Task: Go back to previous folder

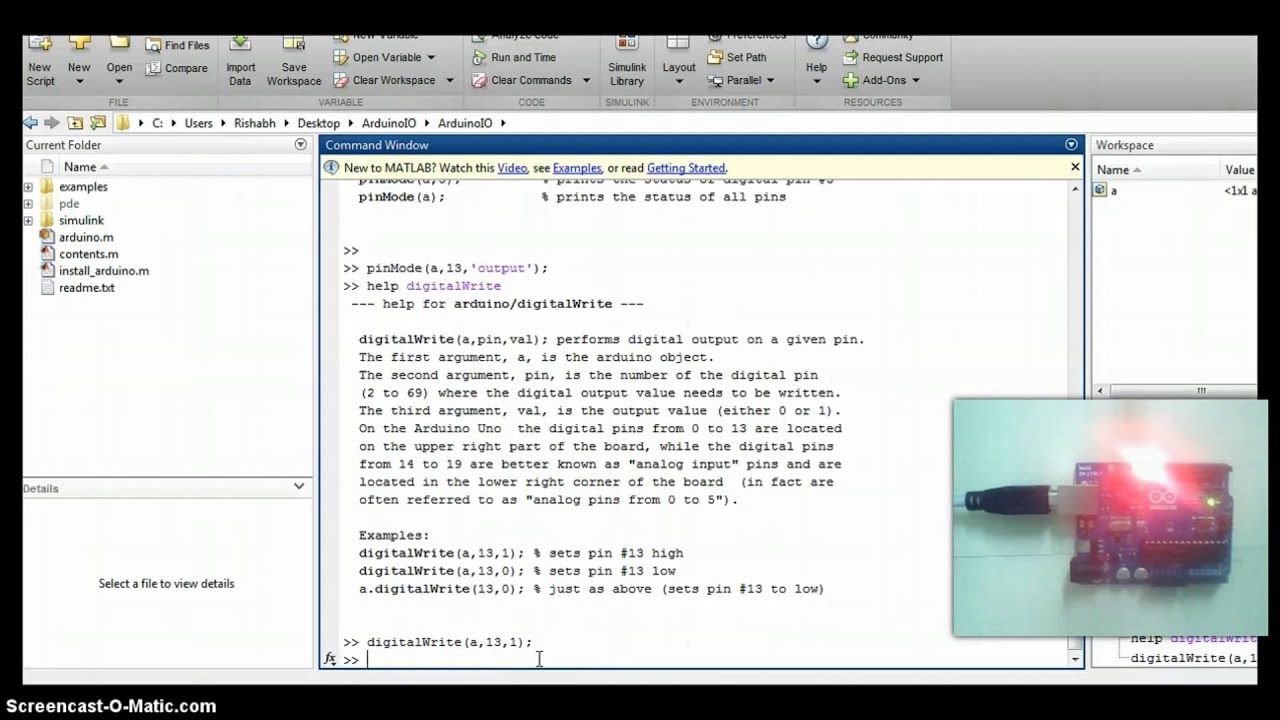Action: [x=30, y=123]
